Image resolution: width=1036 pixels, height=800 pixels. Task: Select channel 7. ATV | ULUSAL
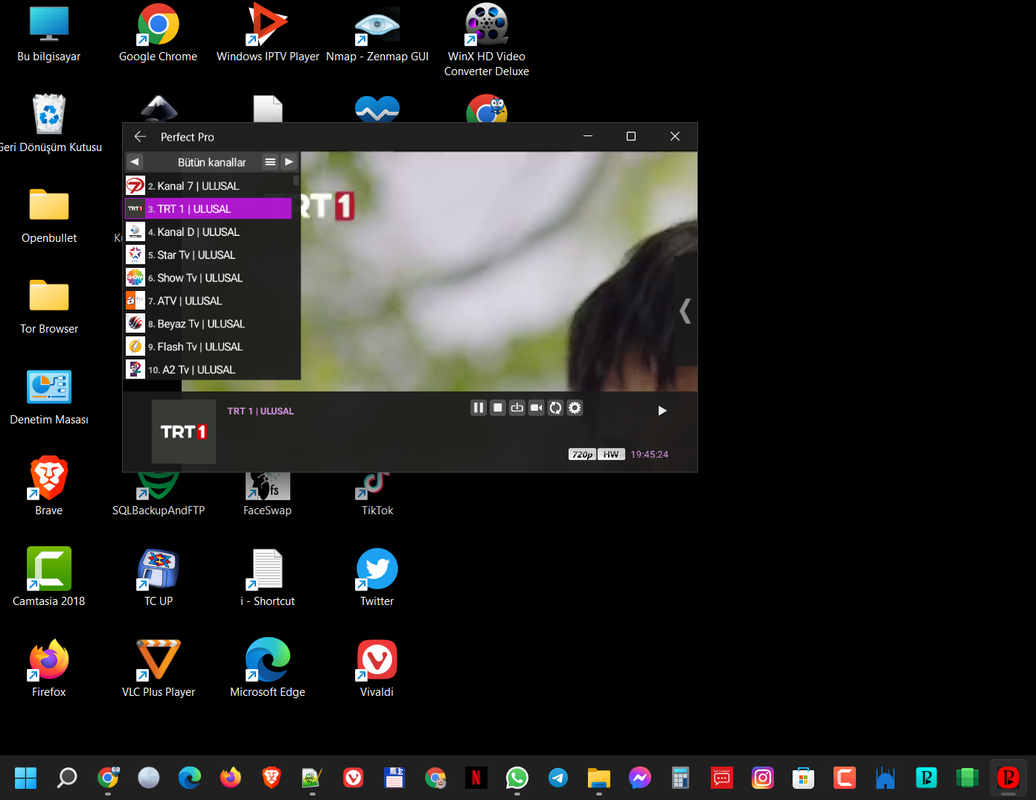(209, 301)
